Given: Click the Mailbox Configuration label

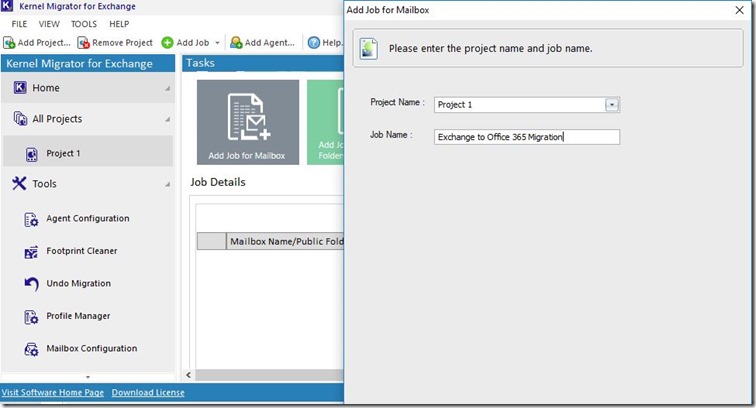Looking at the screenshot, I should coord(92,348).
